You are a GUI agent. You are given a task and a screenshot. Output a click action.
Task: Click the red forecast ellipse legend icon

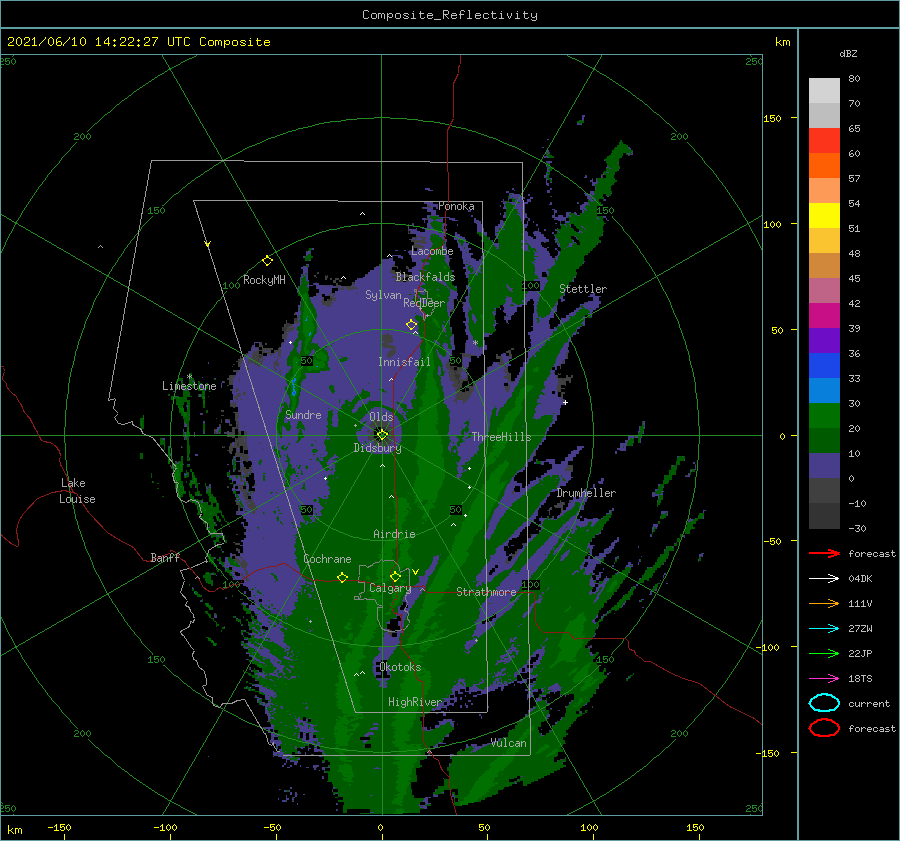[824, 728]
